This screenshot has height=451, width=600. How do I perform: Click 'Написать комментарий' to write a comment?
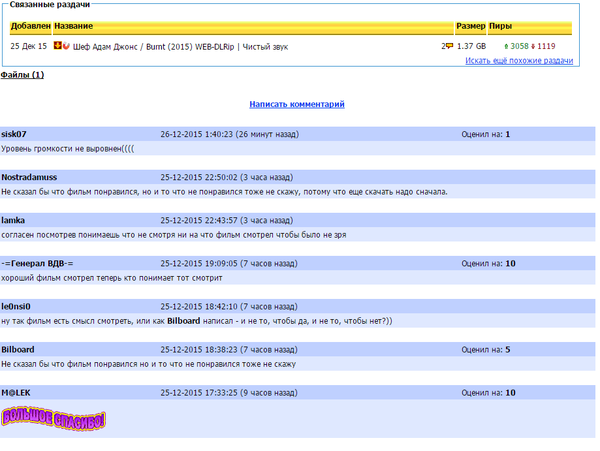coord(297,104)
